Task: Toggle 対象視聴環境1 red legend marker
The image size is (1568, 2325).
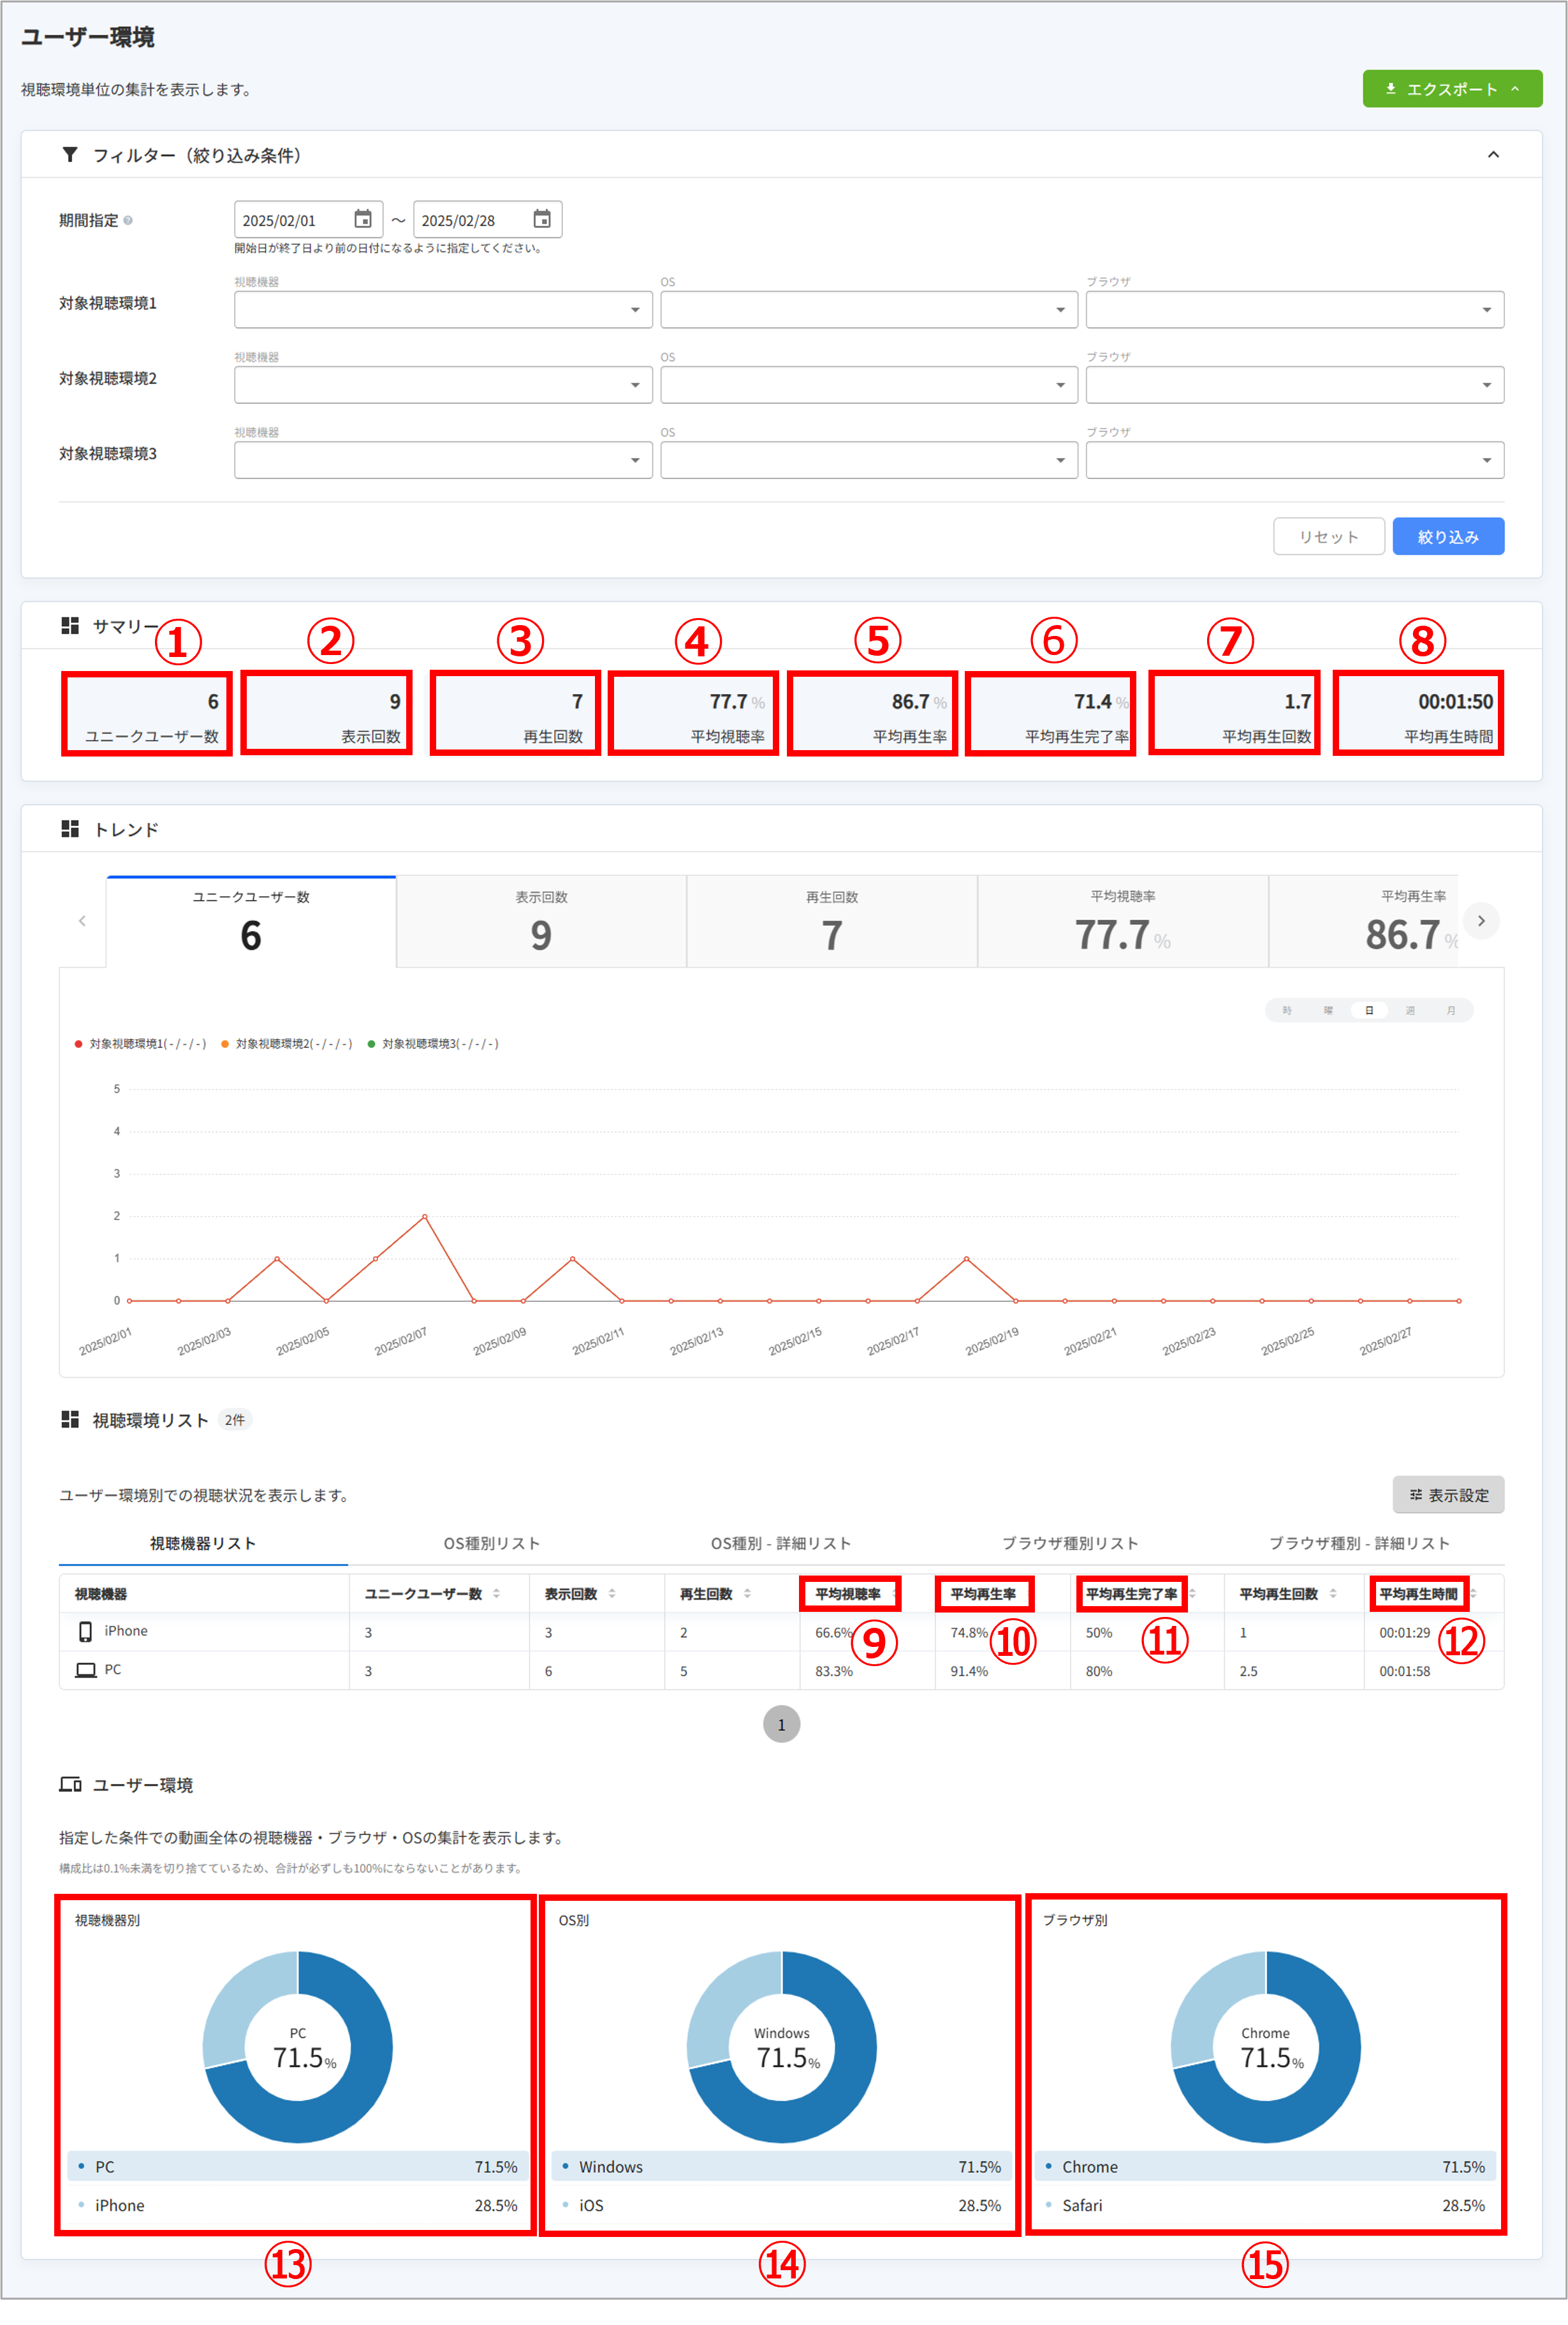Action: pos(79,1044)
